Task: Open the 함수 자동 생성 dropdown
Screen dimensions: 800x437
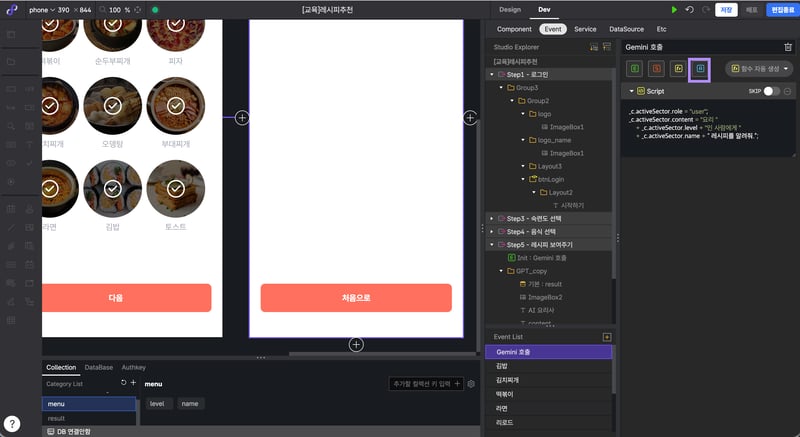Action: pos(759,68)
